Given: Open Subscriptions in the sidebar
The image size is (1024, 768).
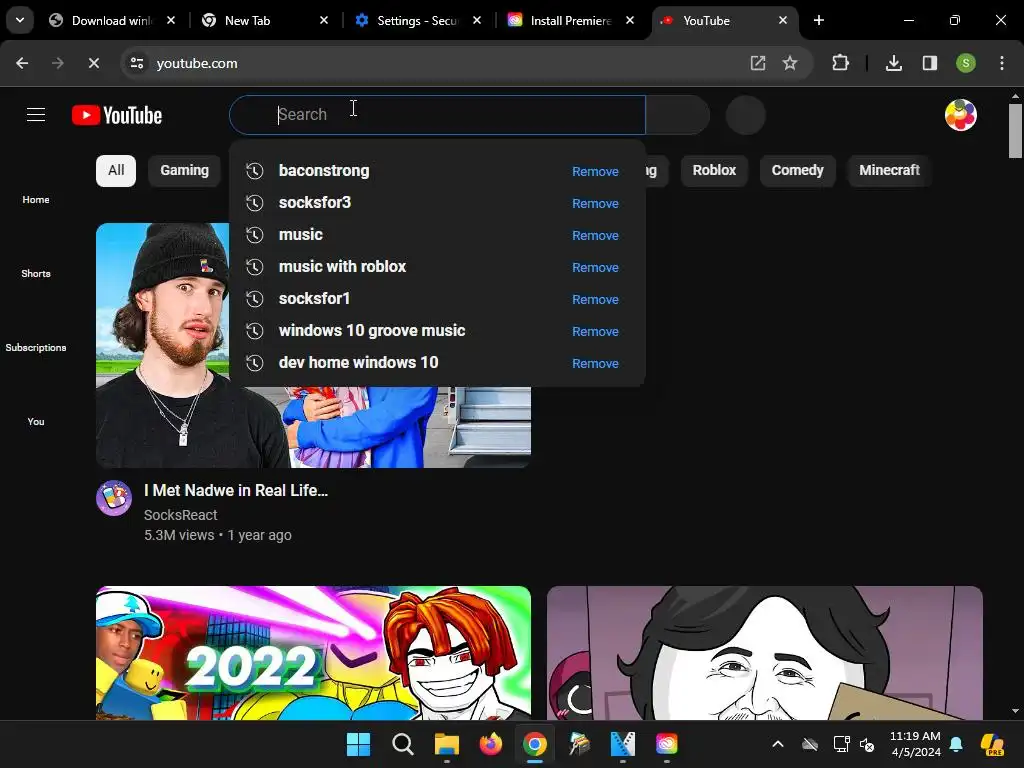Looking at the screenshot, I should click(36, 347).
